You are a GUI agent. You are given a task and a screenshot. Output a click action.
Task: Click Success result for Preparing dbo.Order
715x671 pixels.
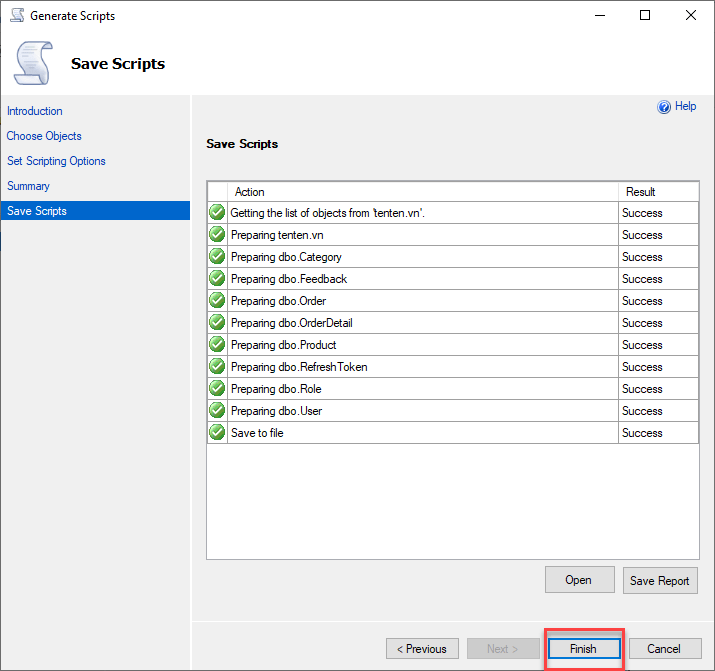pos(642,301)
